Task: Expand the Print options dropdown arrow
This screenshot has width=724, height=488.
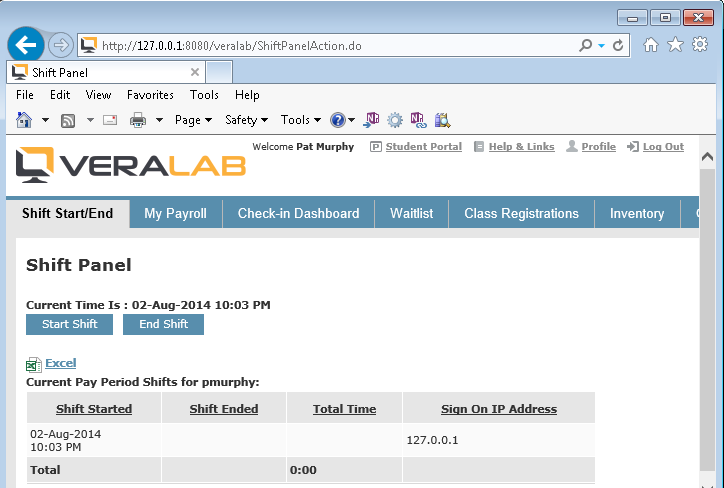Action: pyautogui.click(x=159, y=120)
